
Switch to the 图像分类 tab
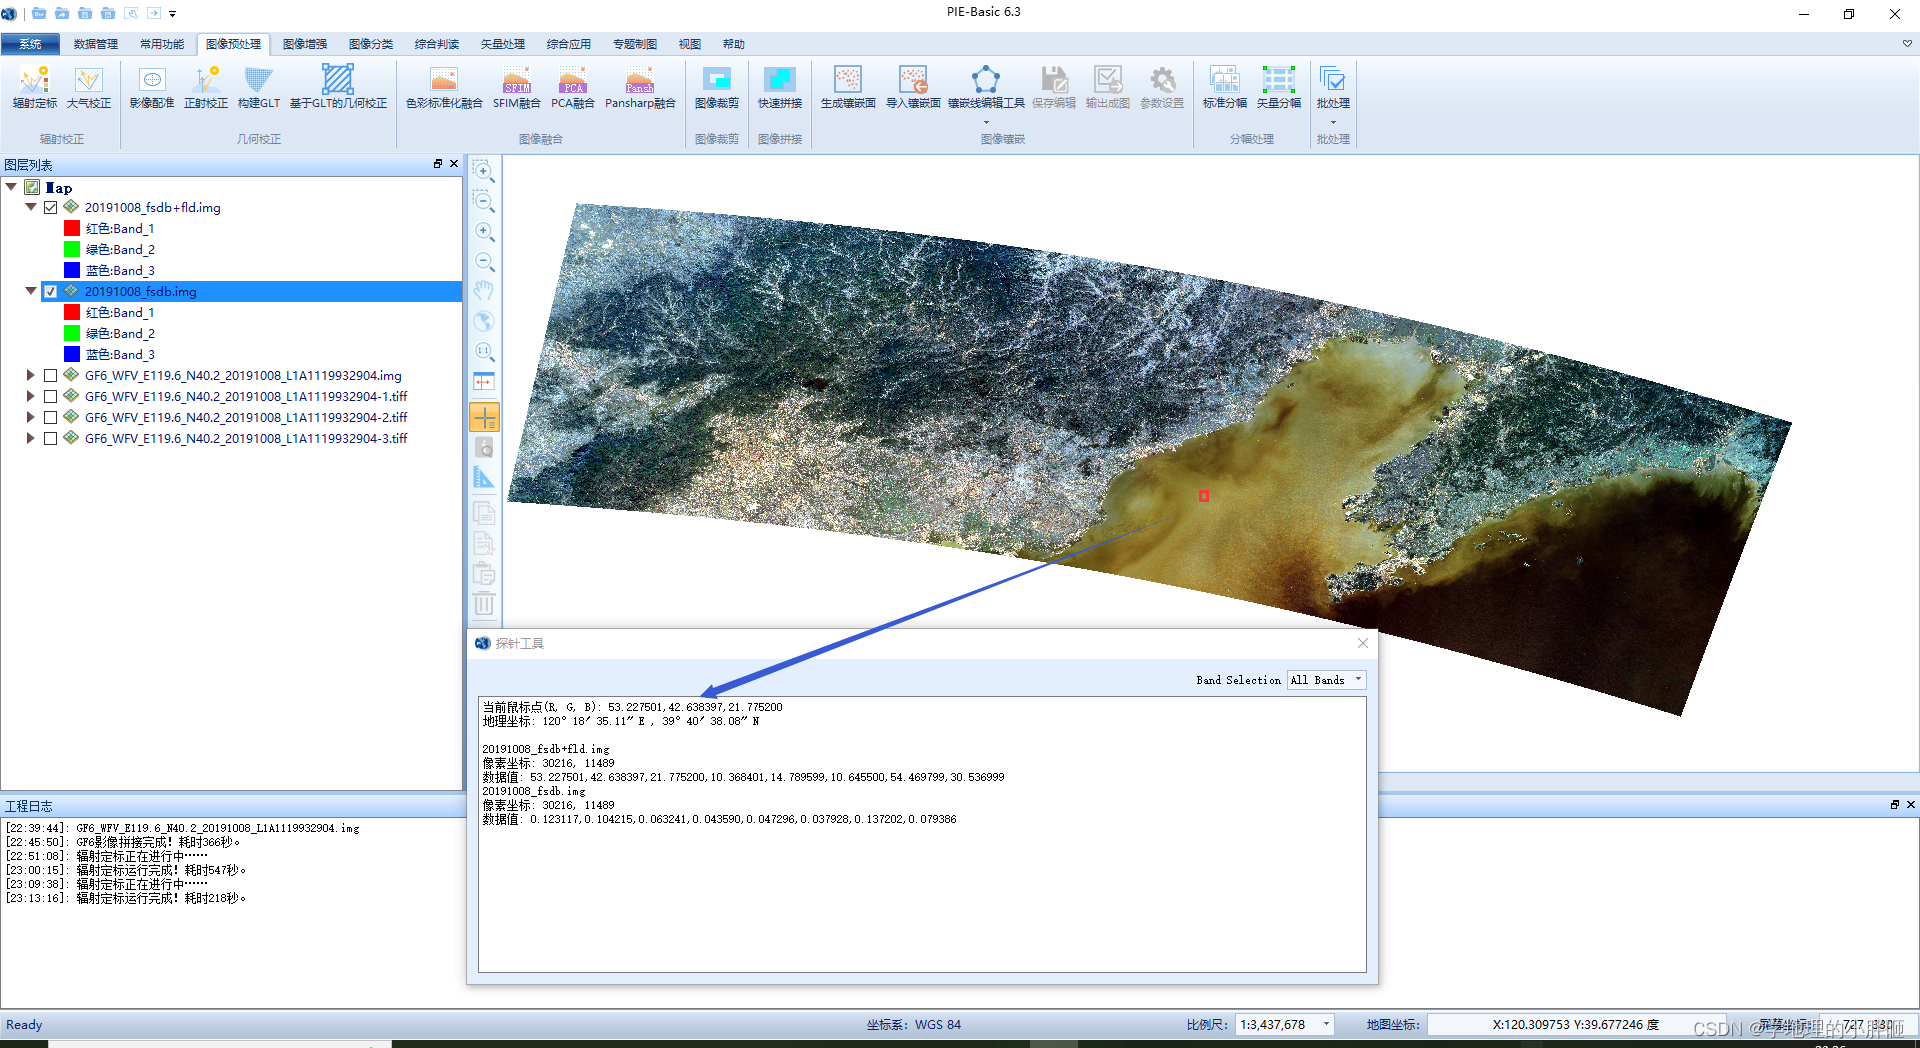pyautogui.click(x=371, y=44)
